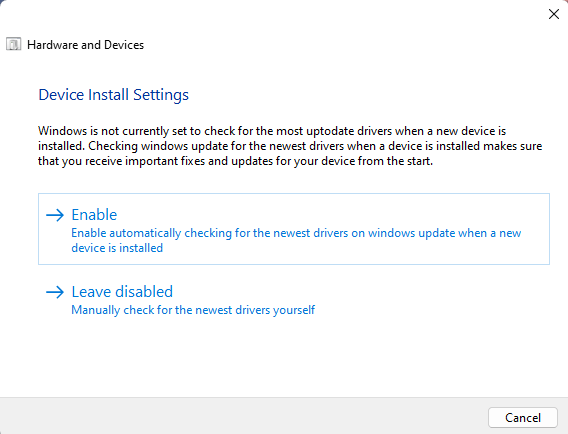The height and width of the screenshot is (434, 568).
Task: Click the arrow icon beside Enable
Action: [x=55, y=215]
